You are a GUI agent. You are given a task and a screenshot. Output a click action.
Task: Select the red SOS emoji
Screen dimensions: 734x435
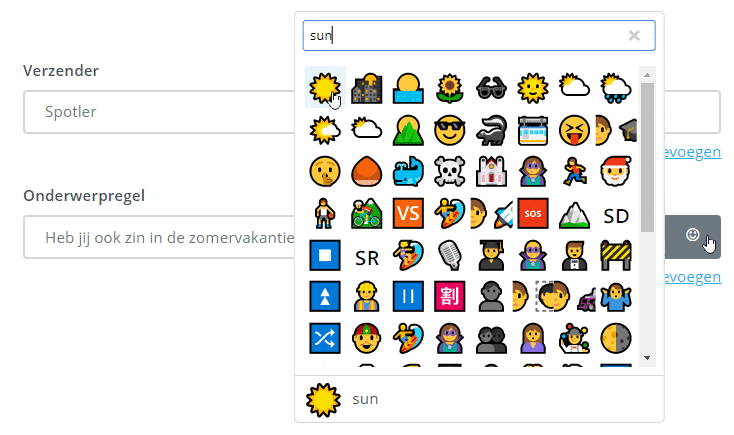coord(532,213)
